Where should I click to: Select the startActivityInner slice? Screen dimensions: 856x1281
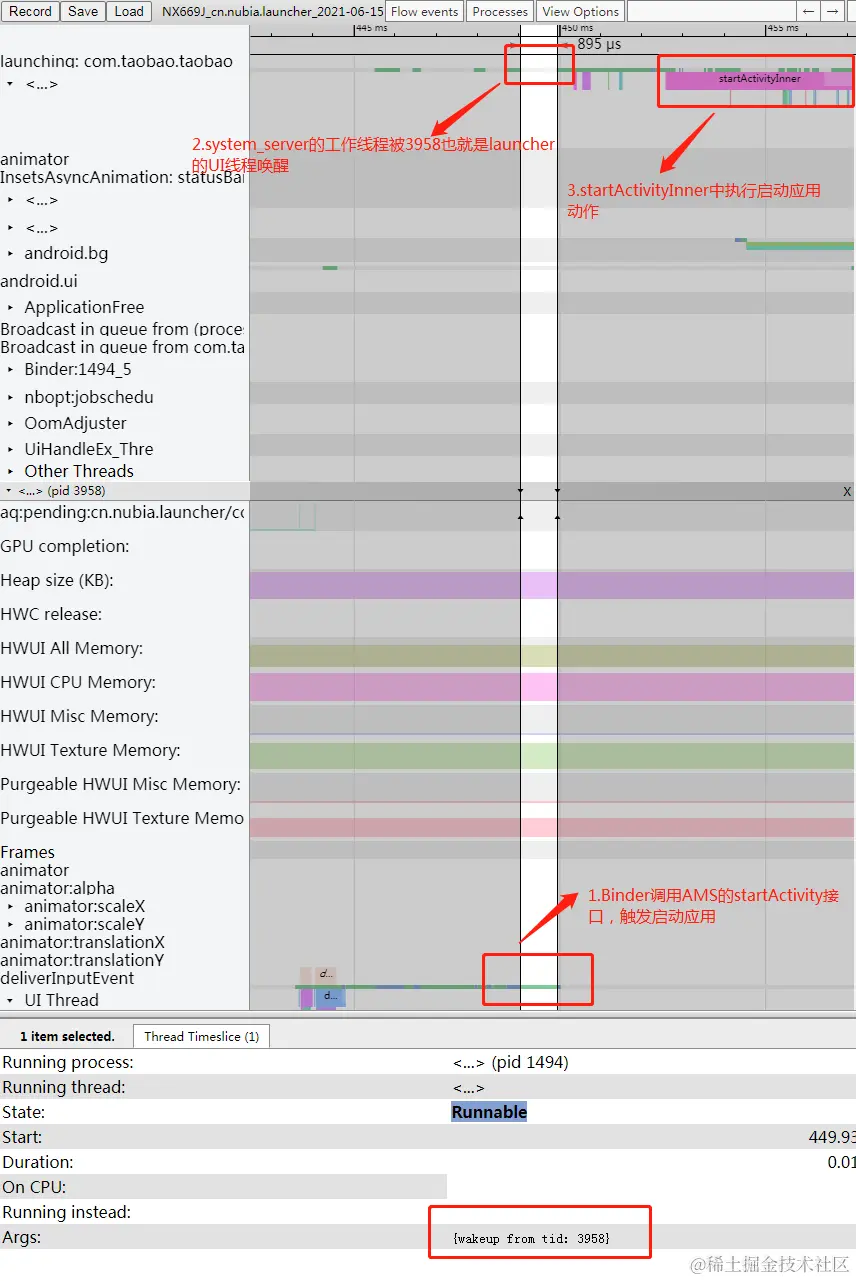pos(759,79)
